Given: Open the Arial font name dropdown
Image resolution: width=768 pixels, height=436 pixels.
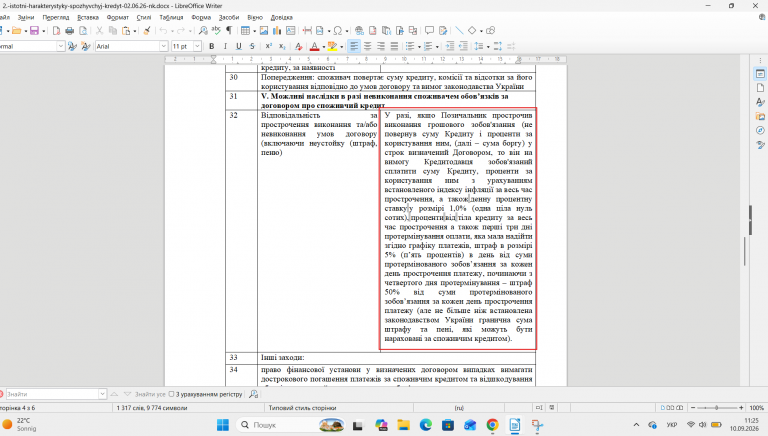Looking at the screenshot, I should (164, 46).
